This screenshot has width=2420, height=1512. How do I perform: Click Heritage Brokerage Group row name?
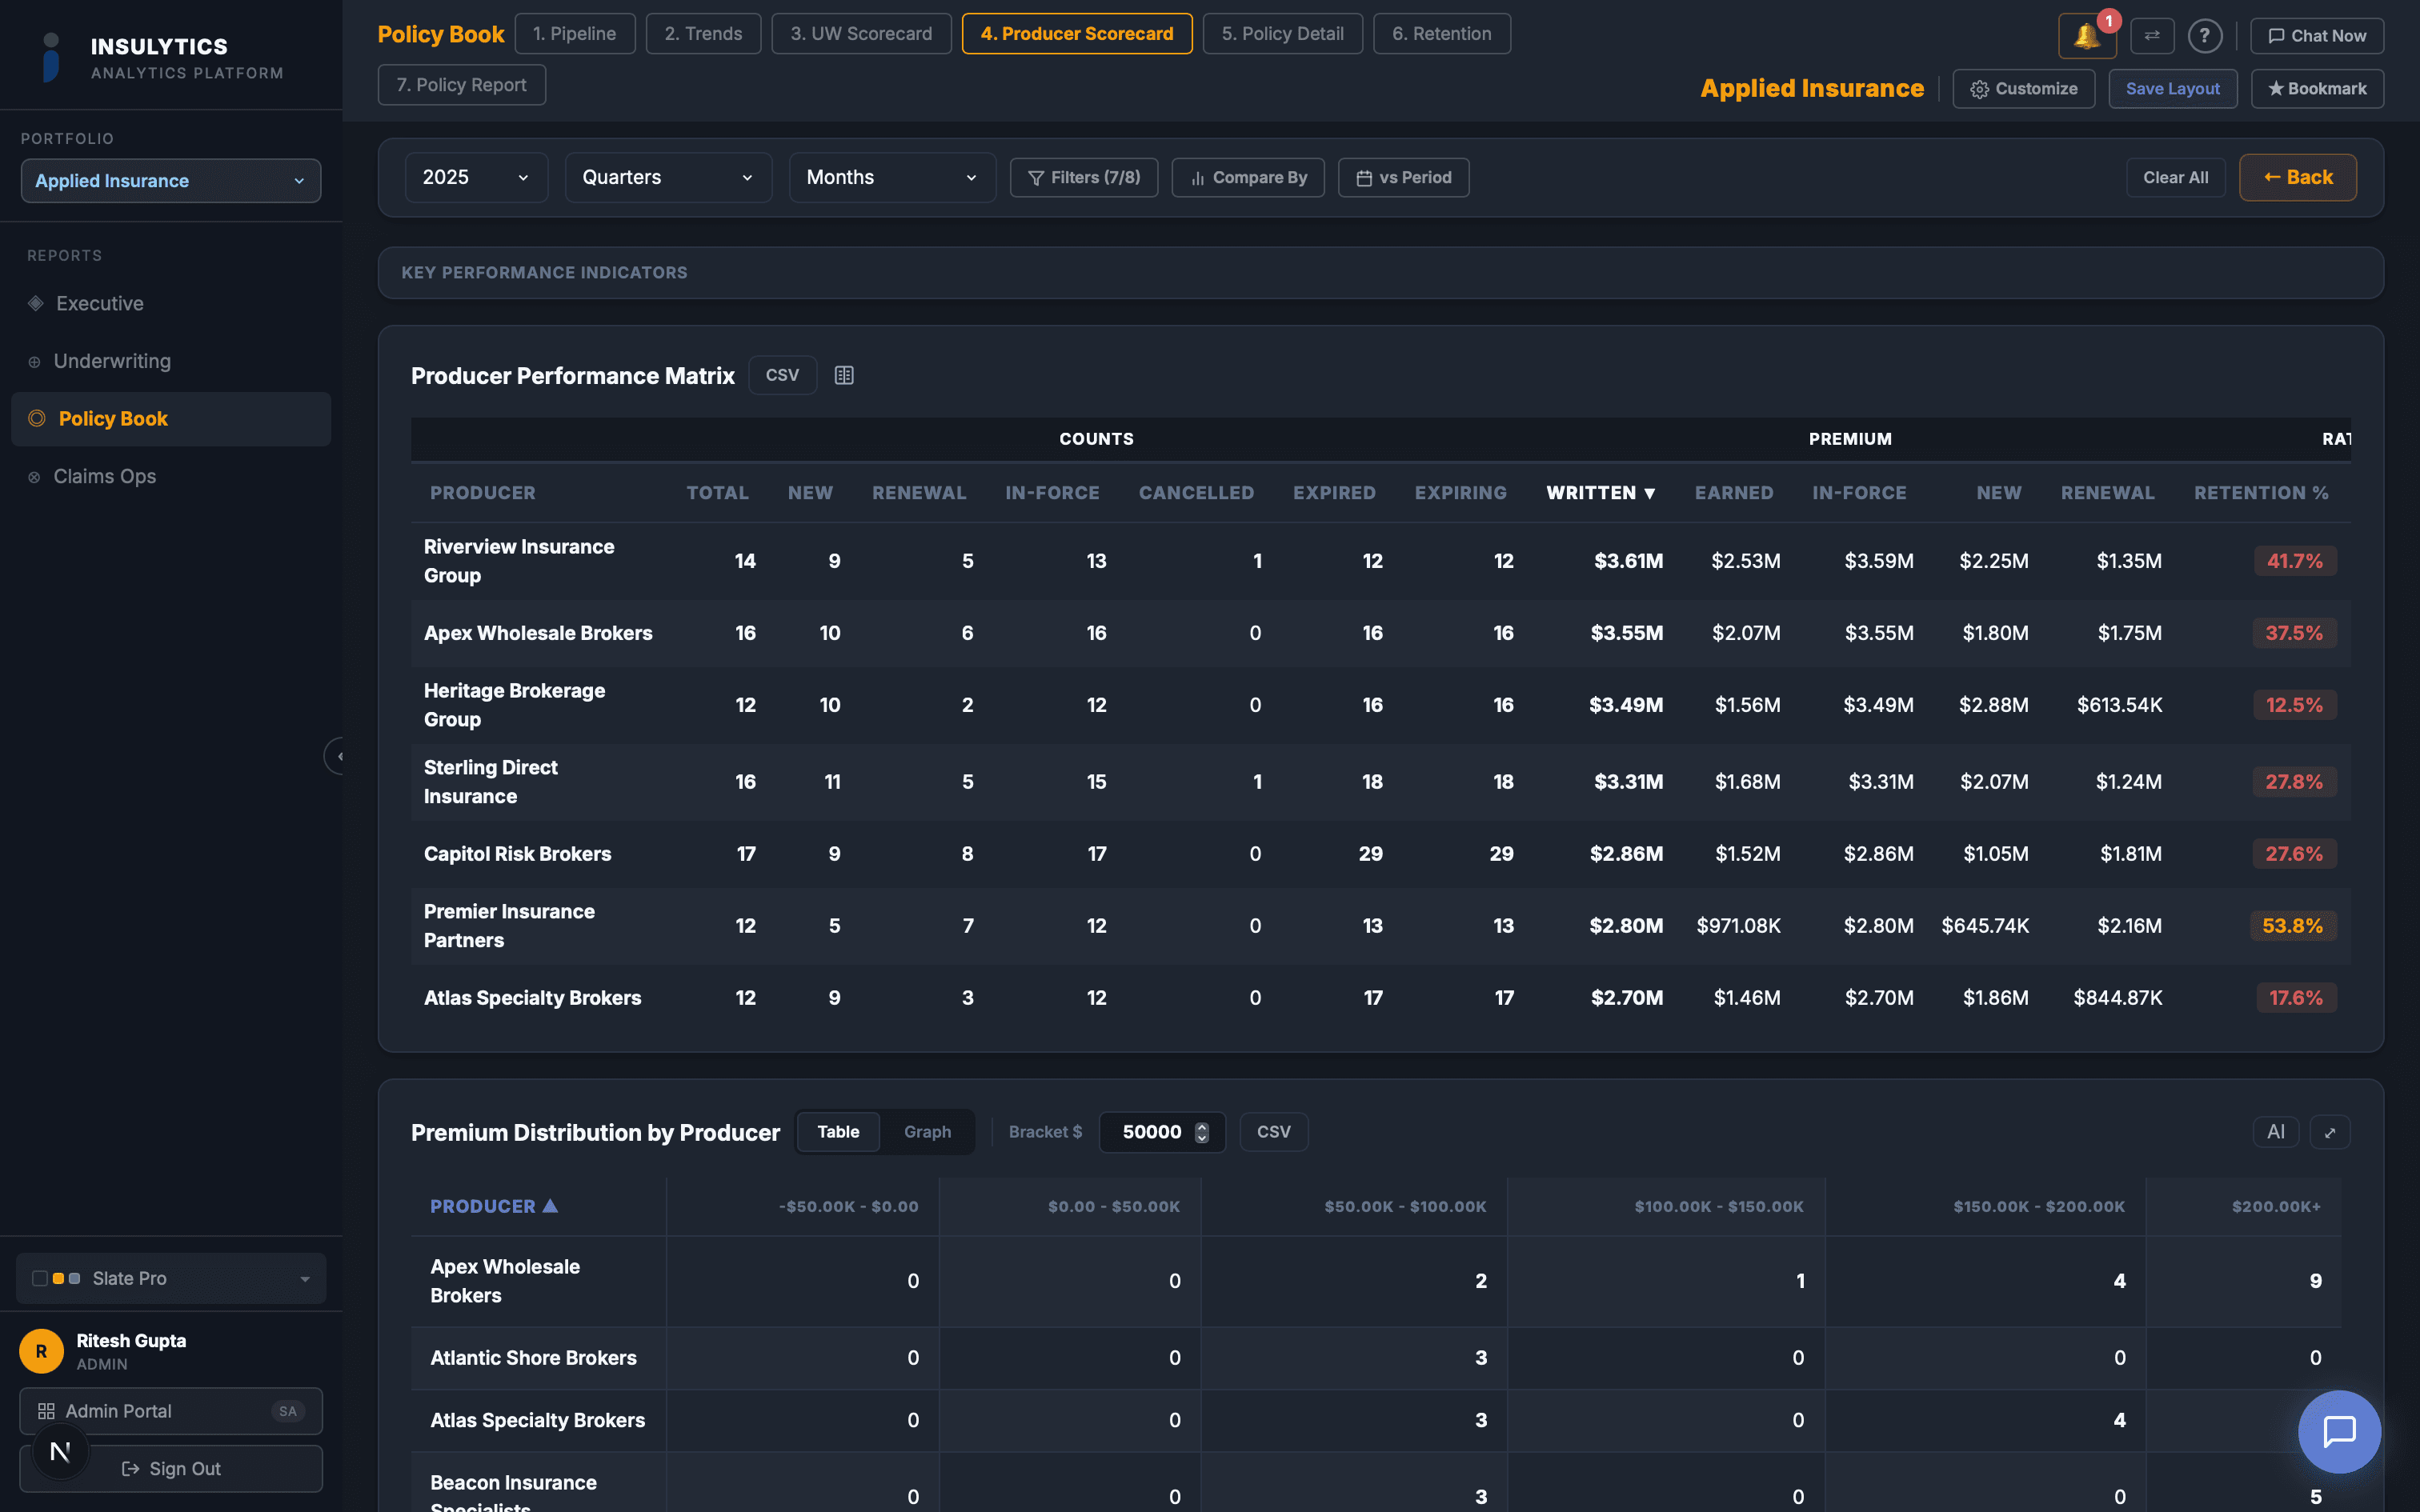(514, 705)
